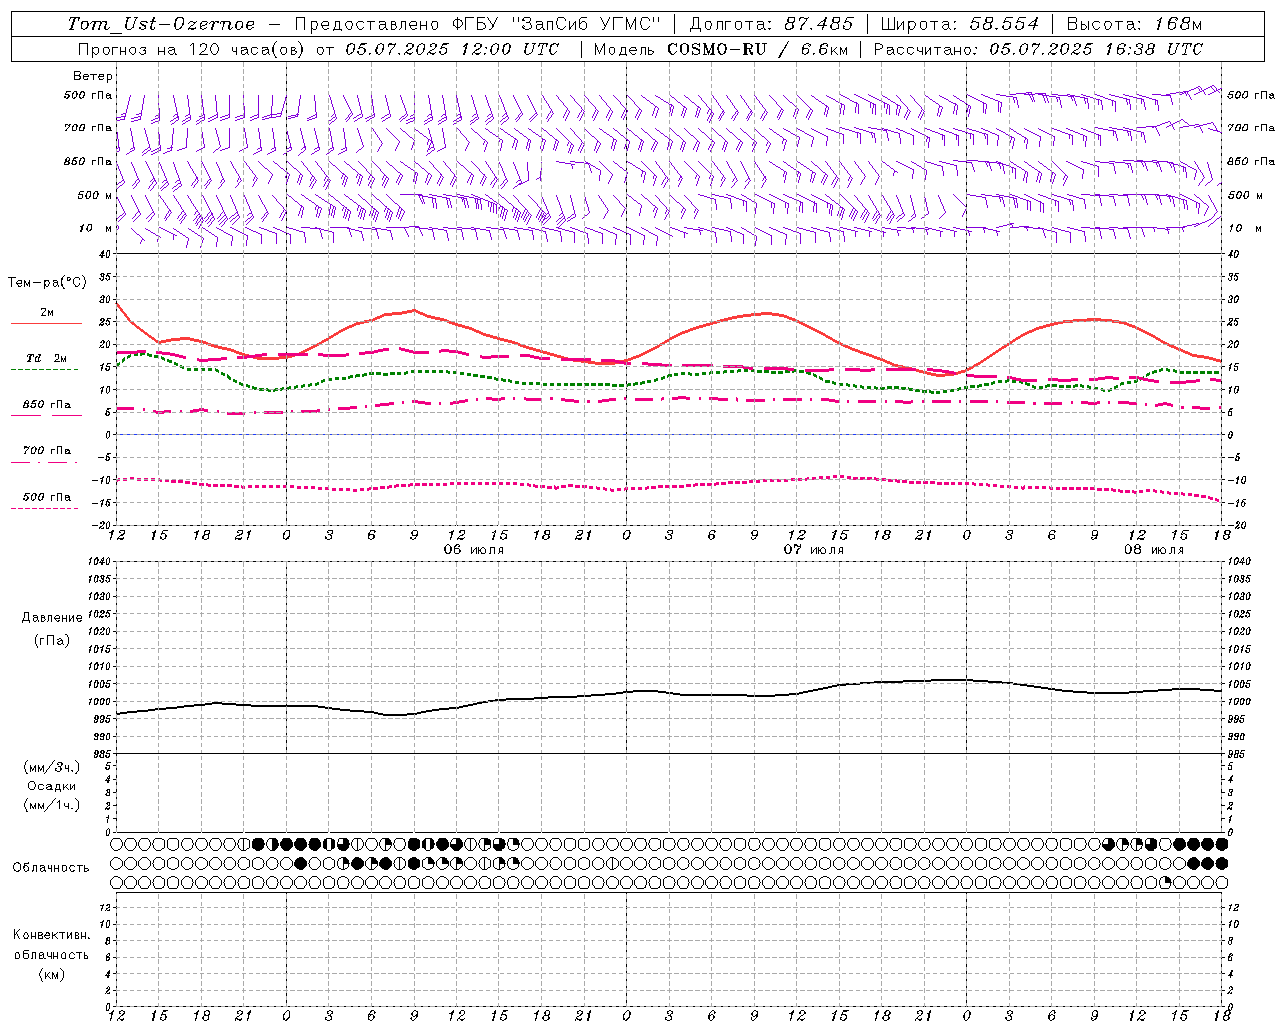Select the 'Широта: 58.554' latitude text
Image resolution: width=1280 pixels, height=1024 pixels.
tap(960, 24)
